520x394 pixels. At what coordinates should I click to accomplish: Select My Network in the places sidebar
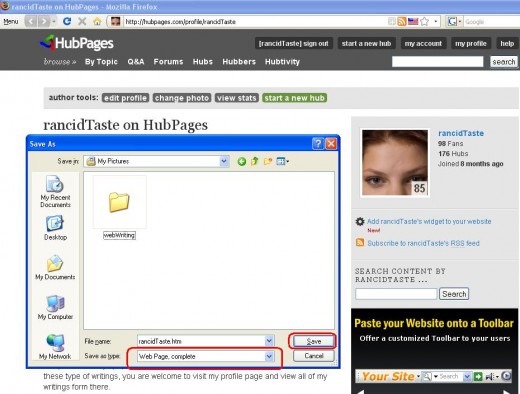point(55,347)
